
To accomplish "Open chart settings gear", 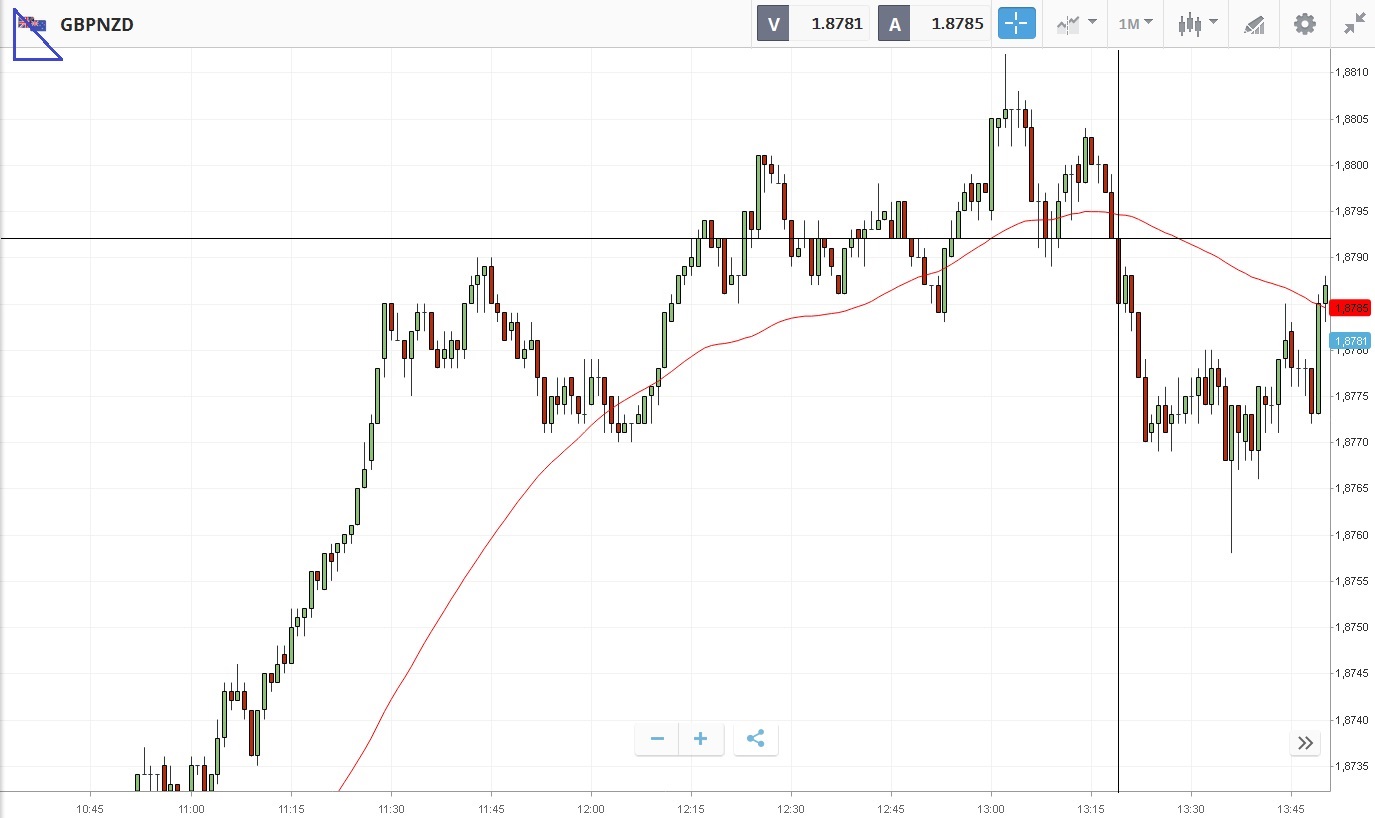I will tap(1305, 24).
